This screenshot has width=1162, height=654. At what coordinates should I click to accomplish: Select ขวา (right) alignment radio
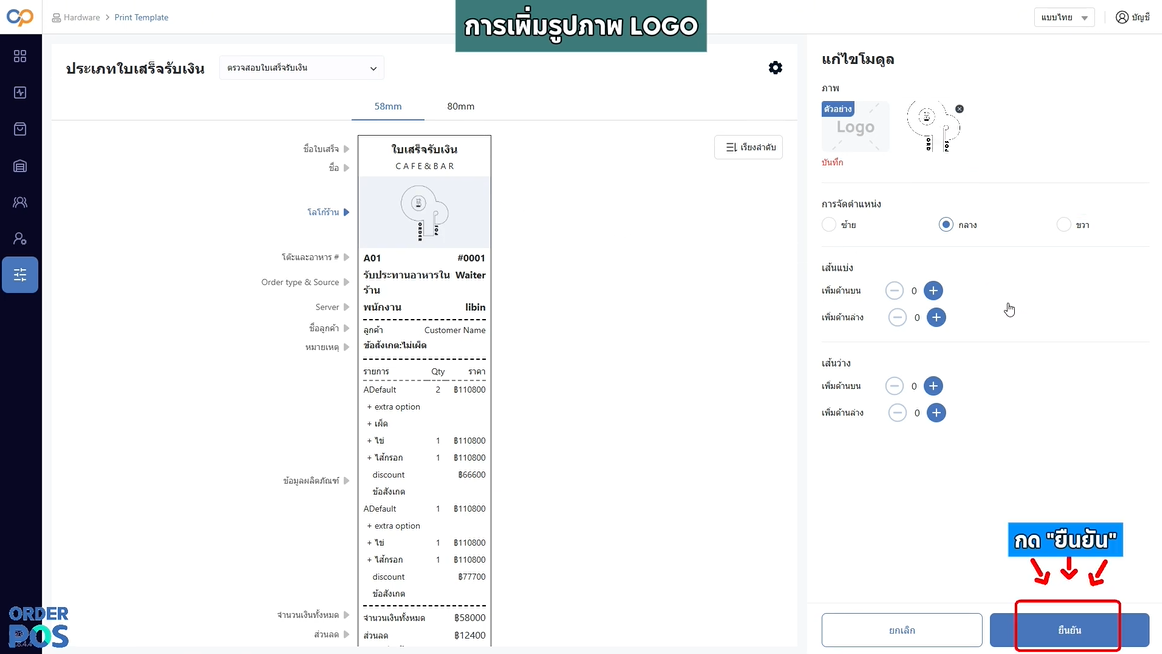click(x=1063, y=224)
